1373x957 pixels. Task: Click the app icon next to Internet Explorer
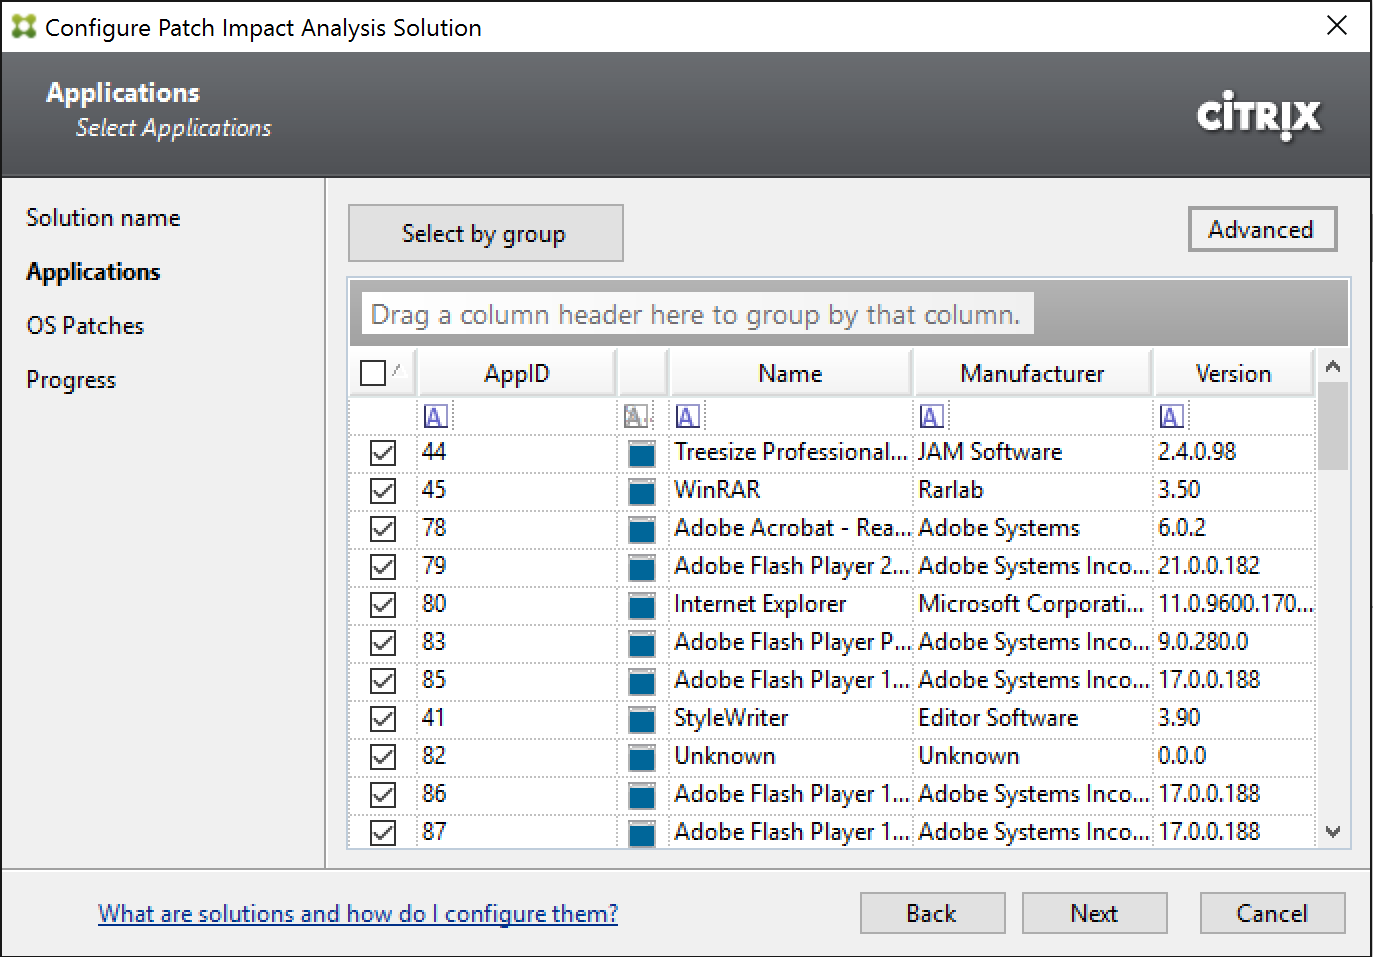641,606
